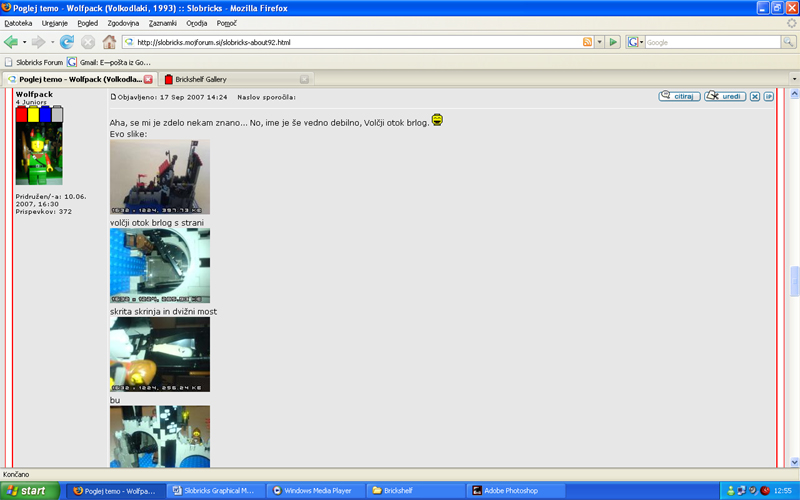
Task: Click the IP view icon on post
Action: 768,96
